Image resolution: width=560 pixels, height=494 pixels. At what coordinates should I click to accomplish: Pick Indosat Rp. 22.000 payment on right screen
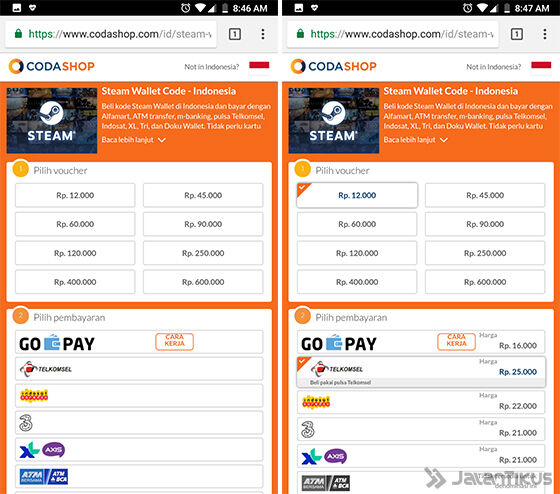(421, 403)
